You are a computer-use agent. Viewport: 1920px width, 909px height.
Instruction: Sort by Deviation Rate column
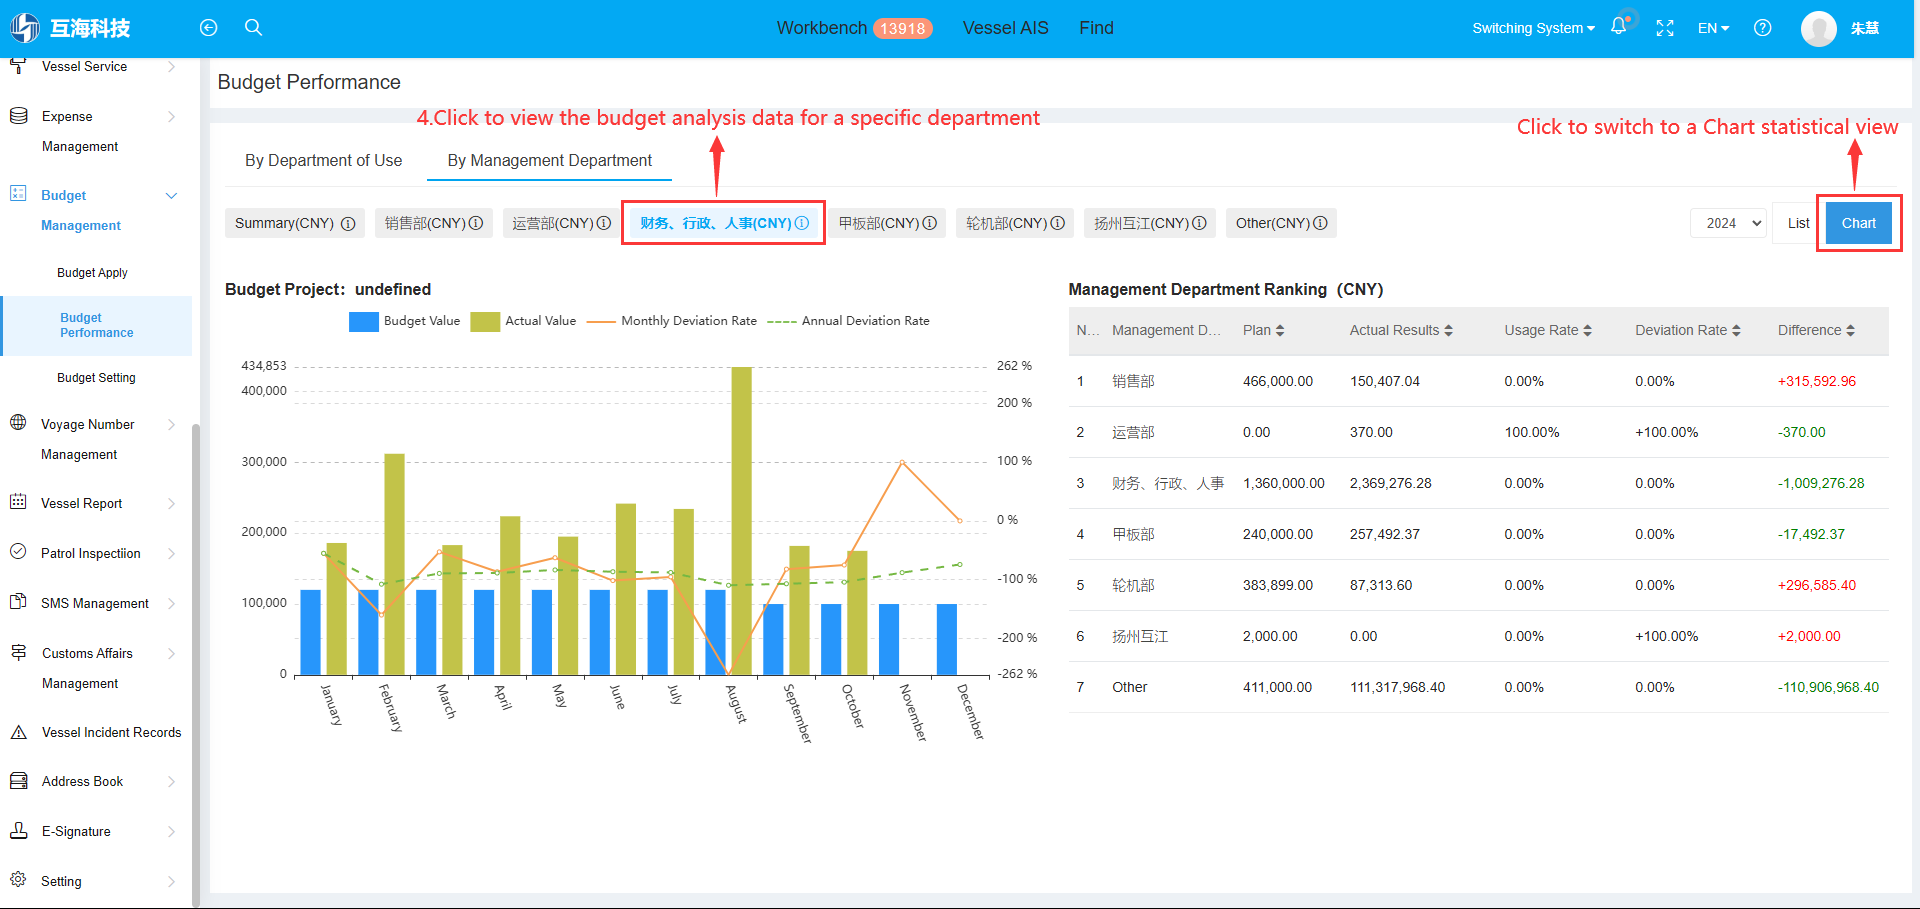[1737, 331]
